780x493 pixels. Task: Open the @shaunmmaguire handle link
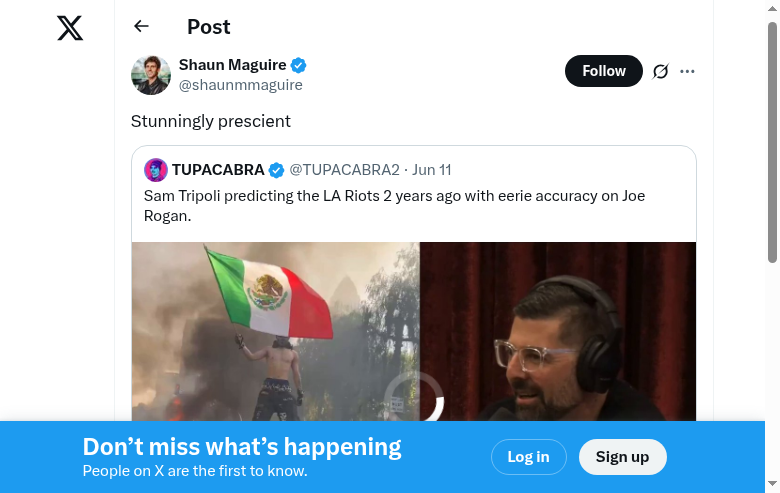[240, 85]
